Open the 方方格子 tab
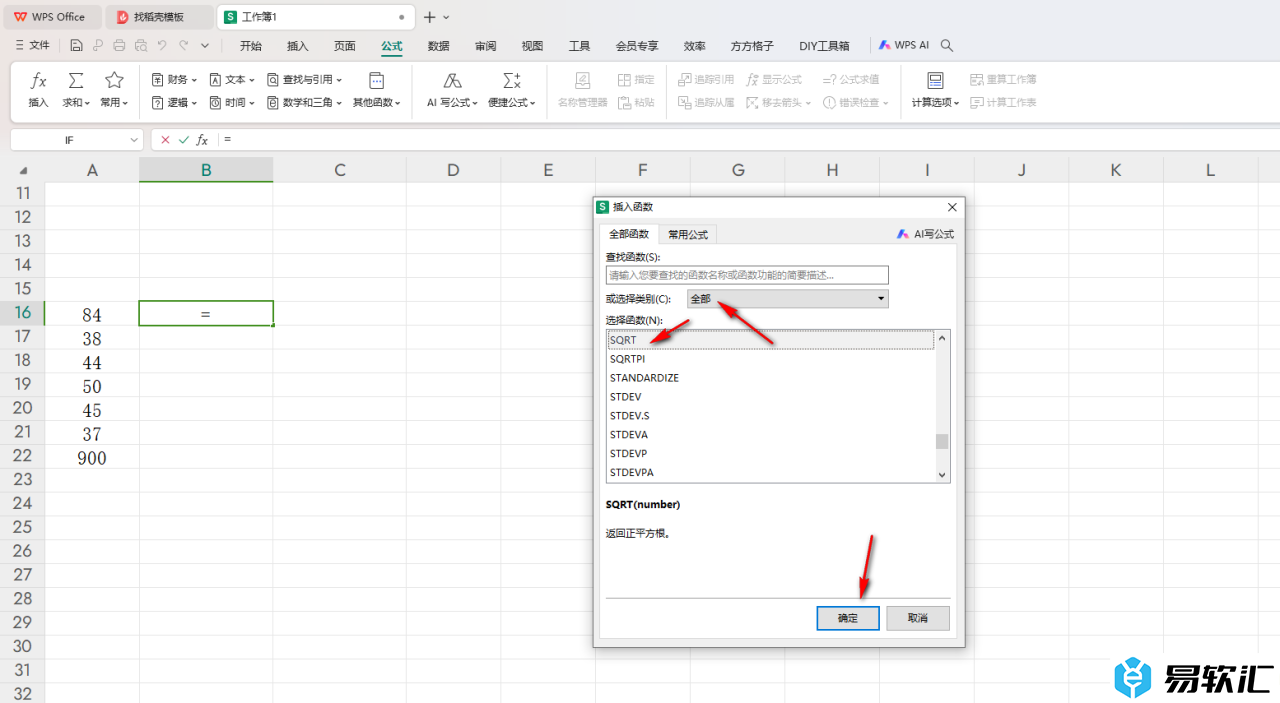Viewport: 1280px width, 703px height. pos(752,46)
